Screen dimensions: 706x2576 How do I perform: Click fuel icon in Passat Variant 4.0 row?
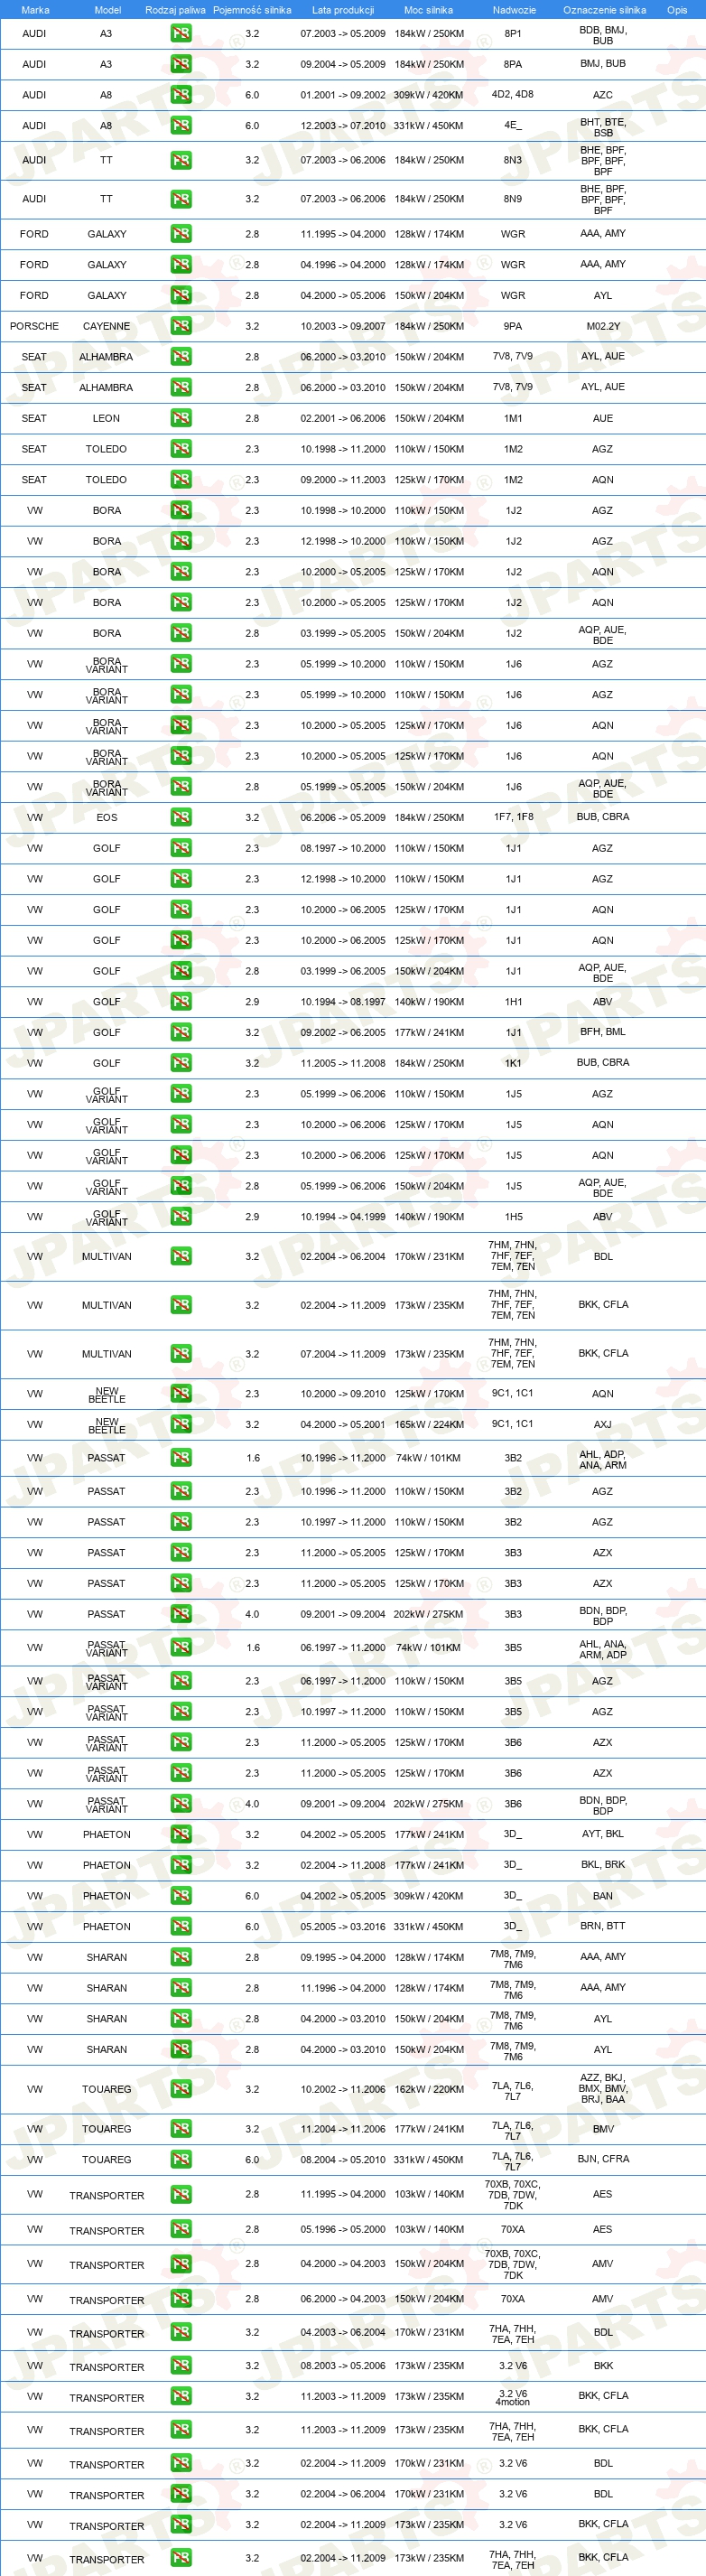coord(181,1804)
